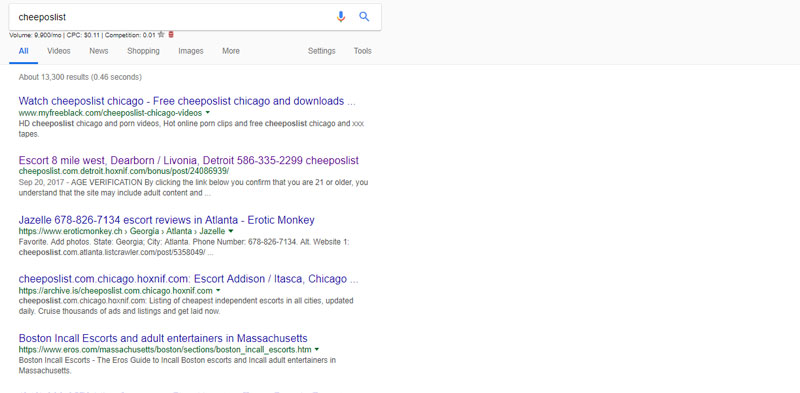Click the star icon beside Competition value
This screenshot has height=393, width=800.
pos(161,35)
